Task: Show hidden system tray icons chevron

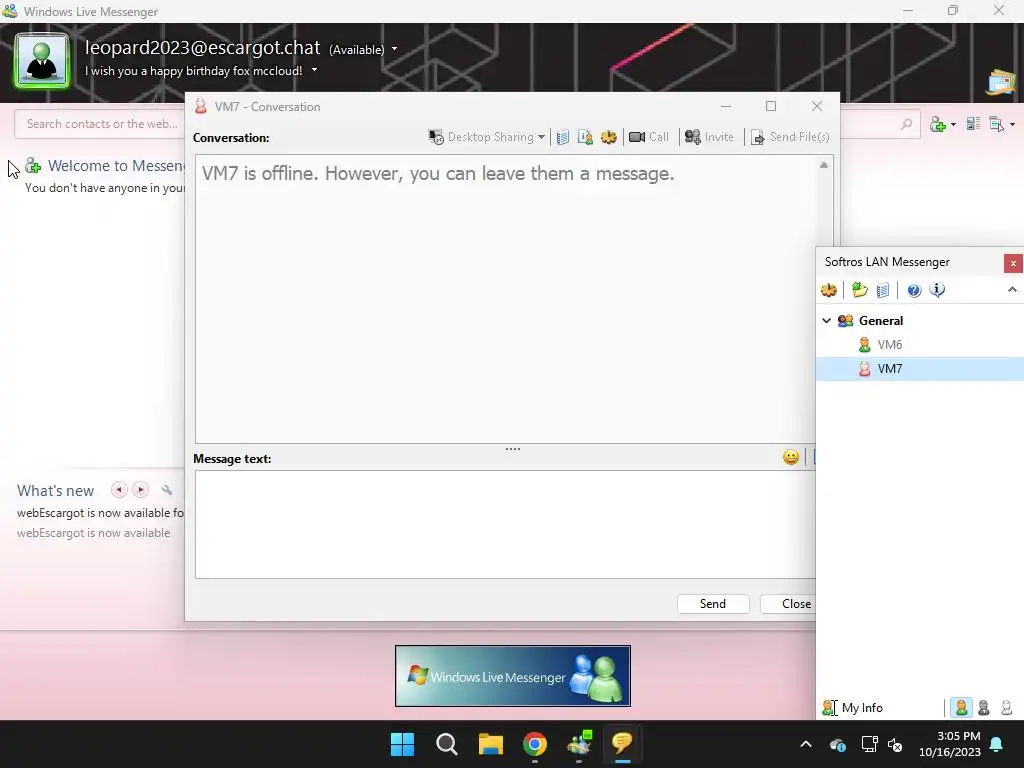Action: pos(806,744)
